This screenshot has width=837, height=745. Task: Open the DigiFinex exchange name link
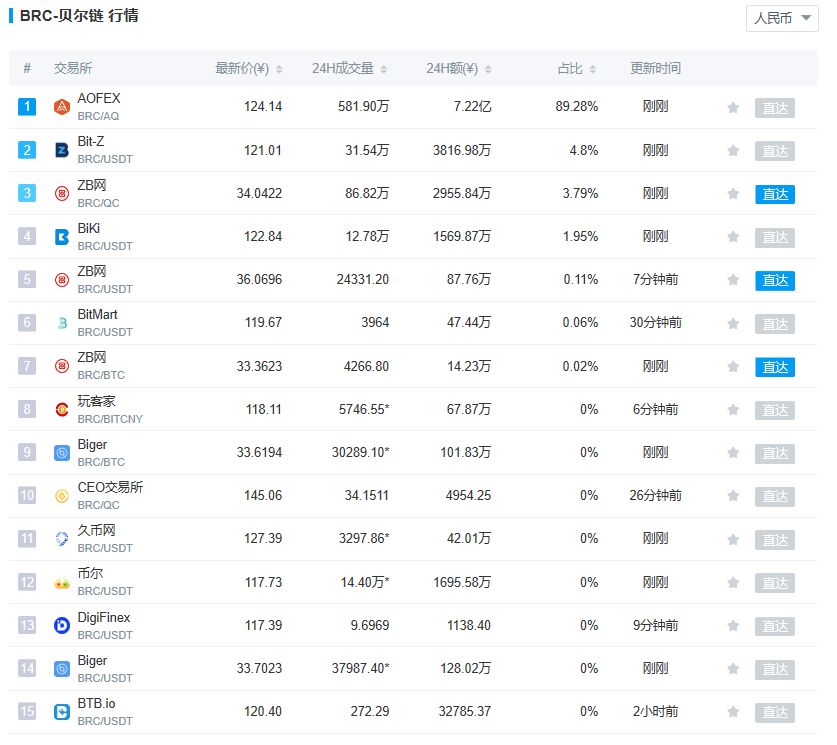104,617
